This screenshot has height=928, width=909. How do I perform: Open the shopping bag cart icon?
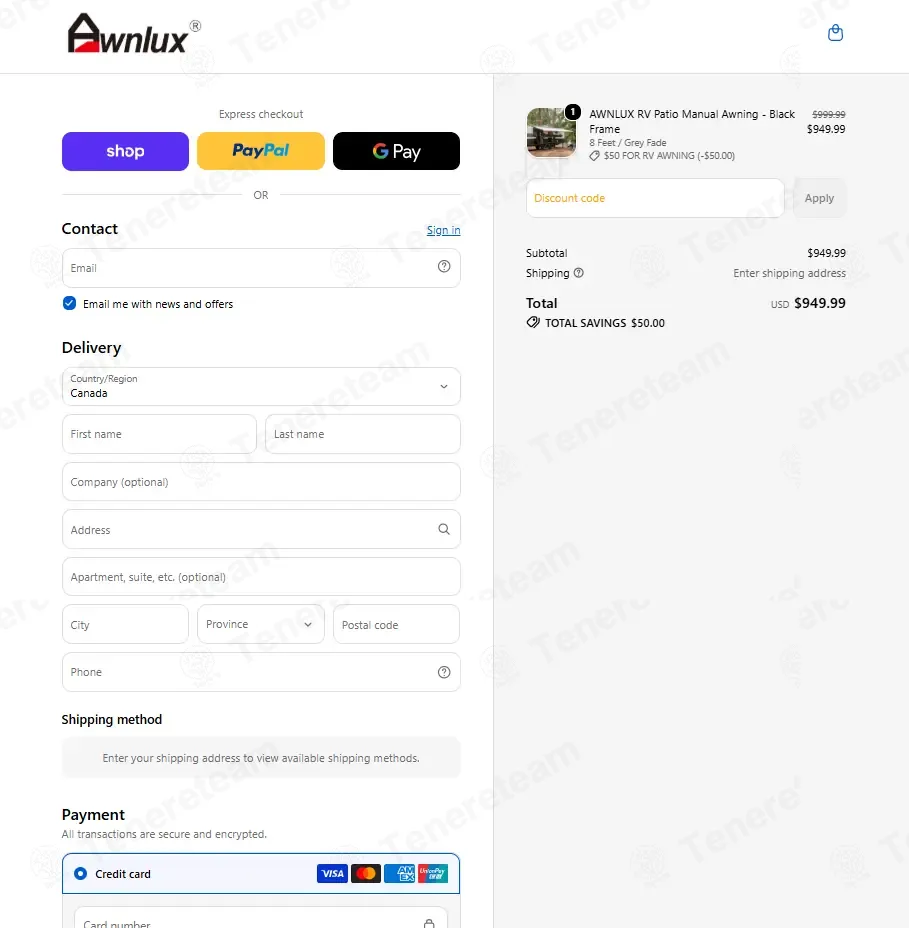[x=835, y=33]
